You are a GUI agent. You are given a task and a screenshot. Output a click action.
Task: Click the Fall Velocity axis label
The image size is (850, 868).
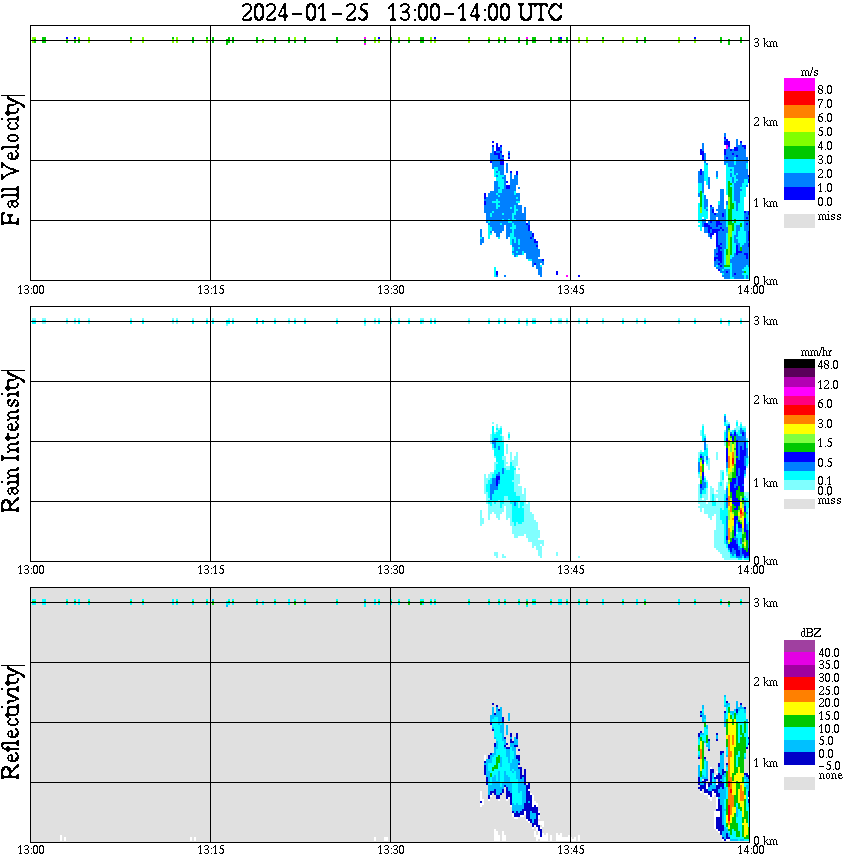[11, 160]
